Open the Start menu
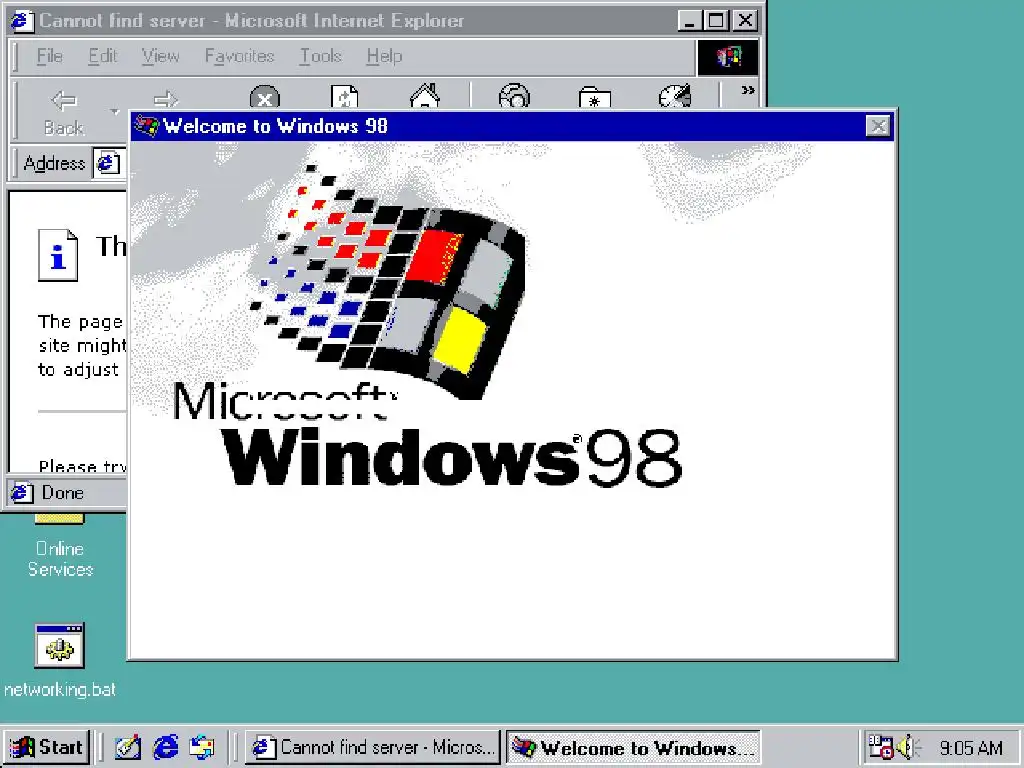Image resolution: width=1024 pixels, height=768 pixels. pos(46,747)
